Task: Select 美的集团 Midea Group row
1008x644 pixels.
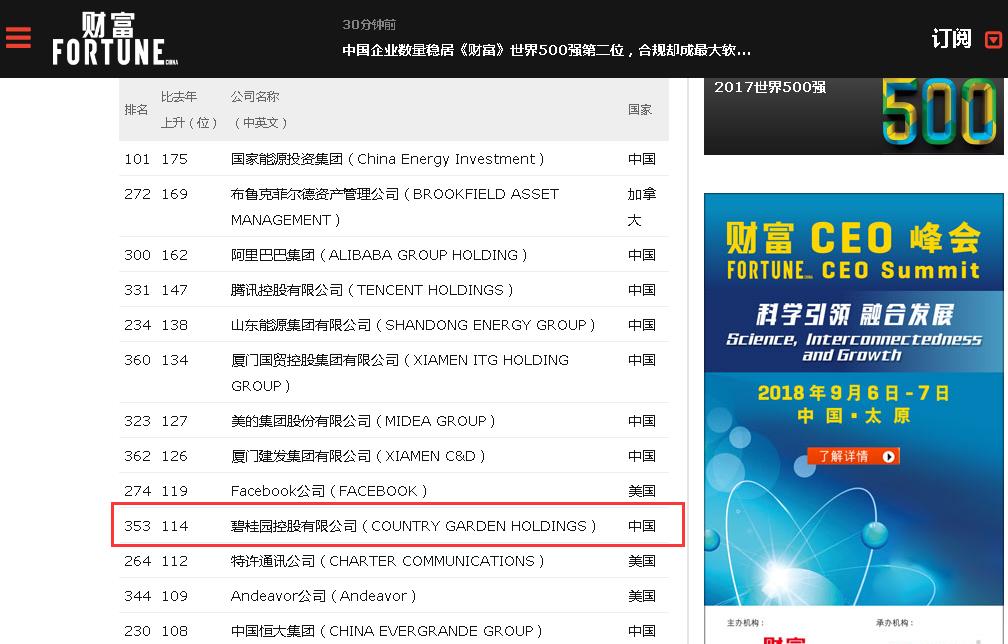Action: [x=394, y=421]
